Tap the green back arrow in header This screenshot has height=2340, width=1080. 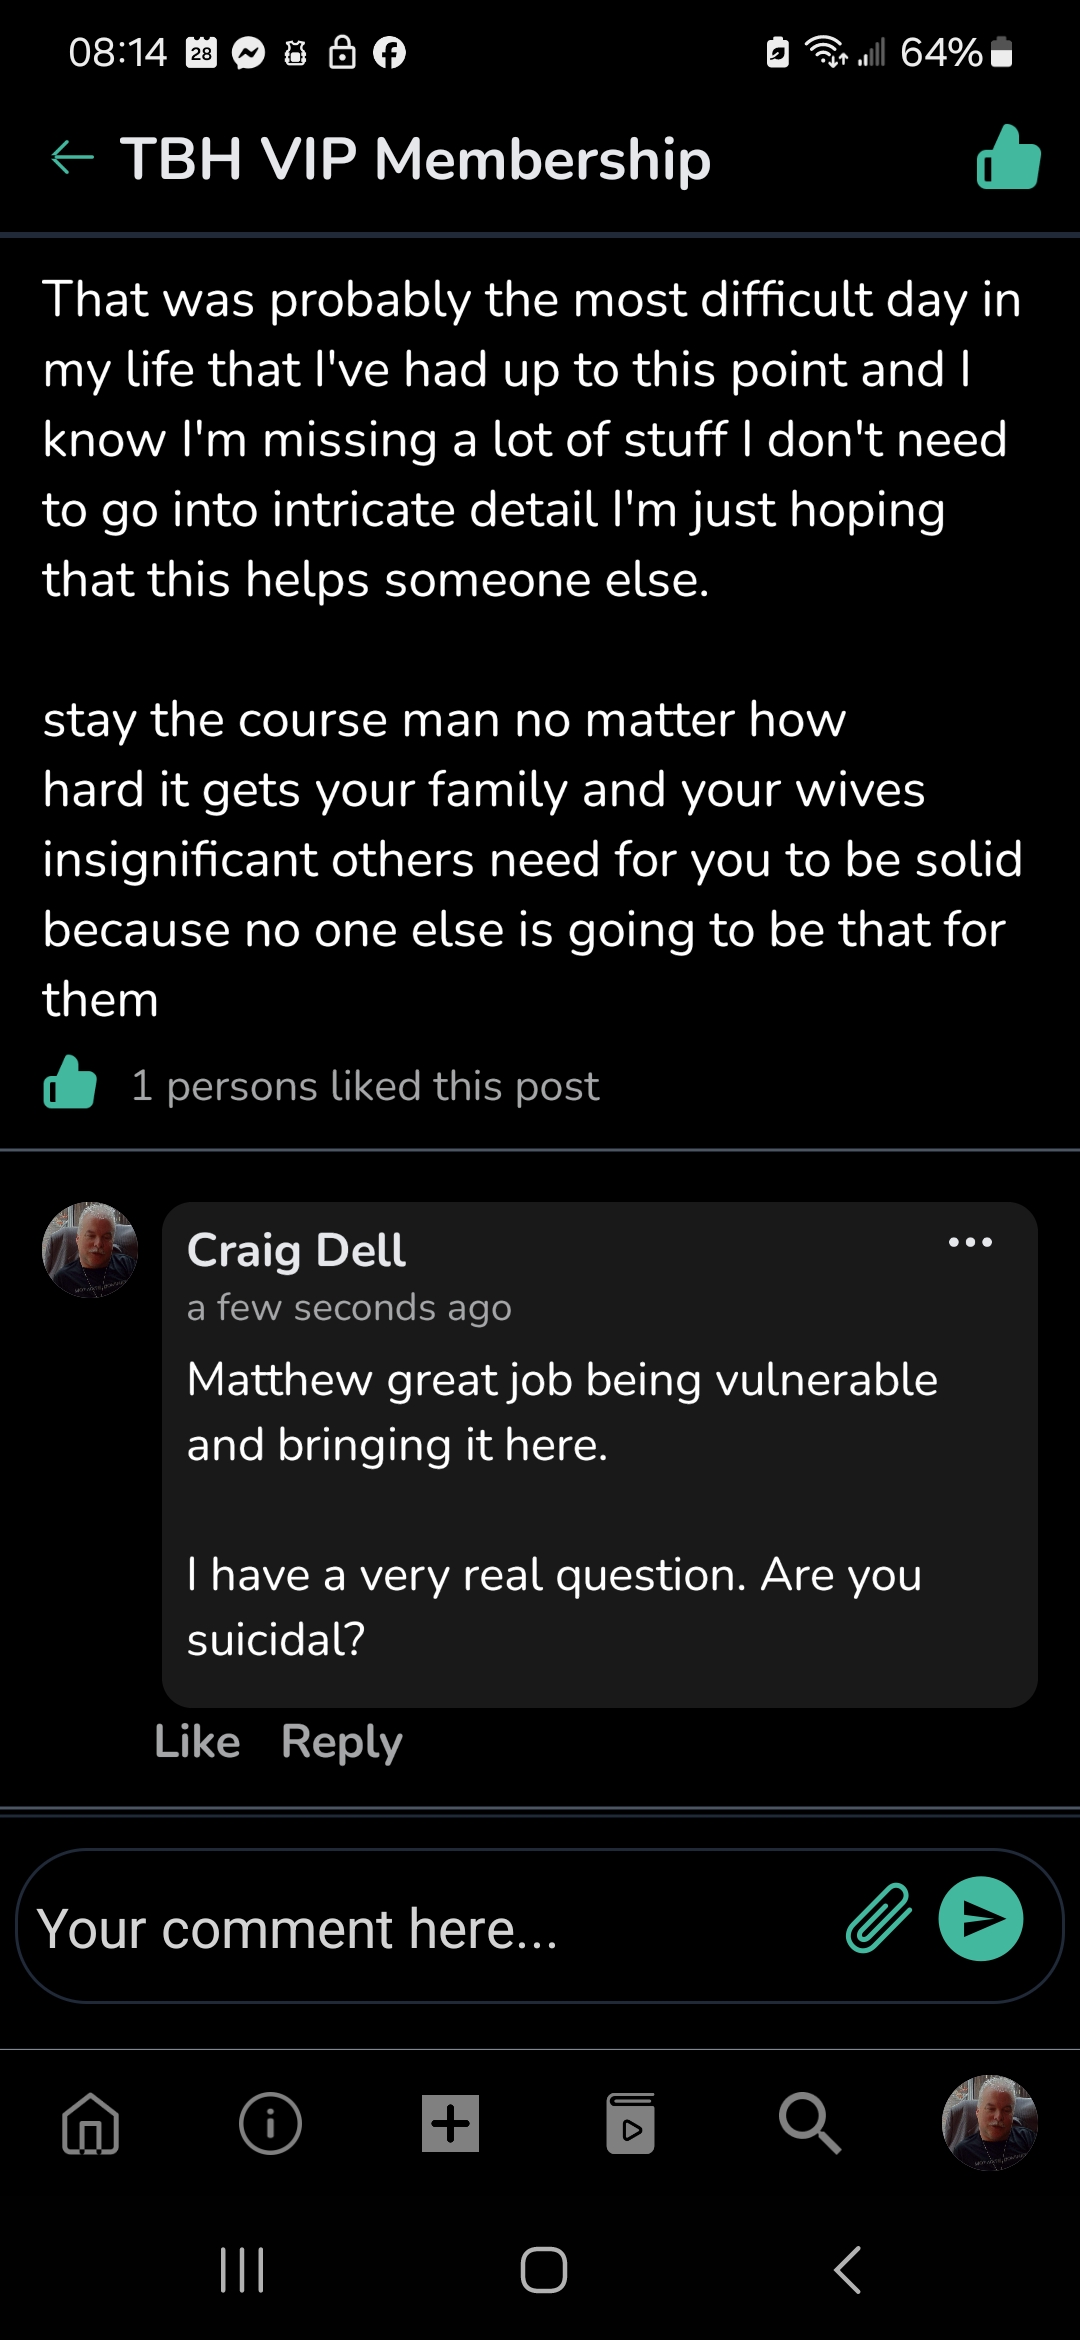tap(72, 158)
